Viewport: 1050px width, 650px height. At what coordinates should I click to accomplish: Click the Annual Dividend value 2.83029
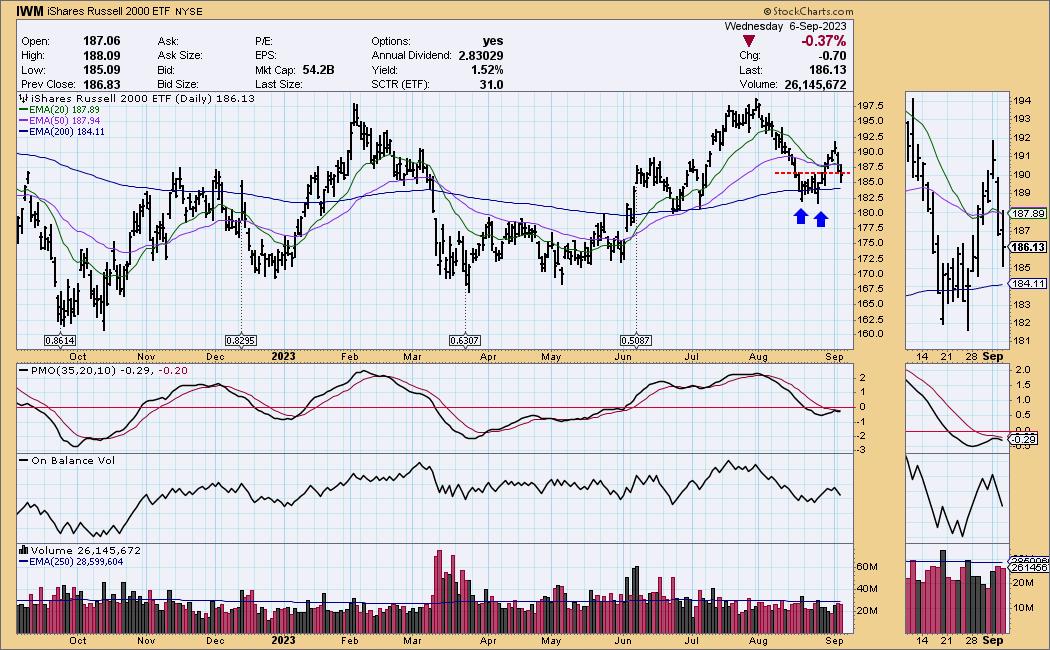[481, 56]
